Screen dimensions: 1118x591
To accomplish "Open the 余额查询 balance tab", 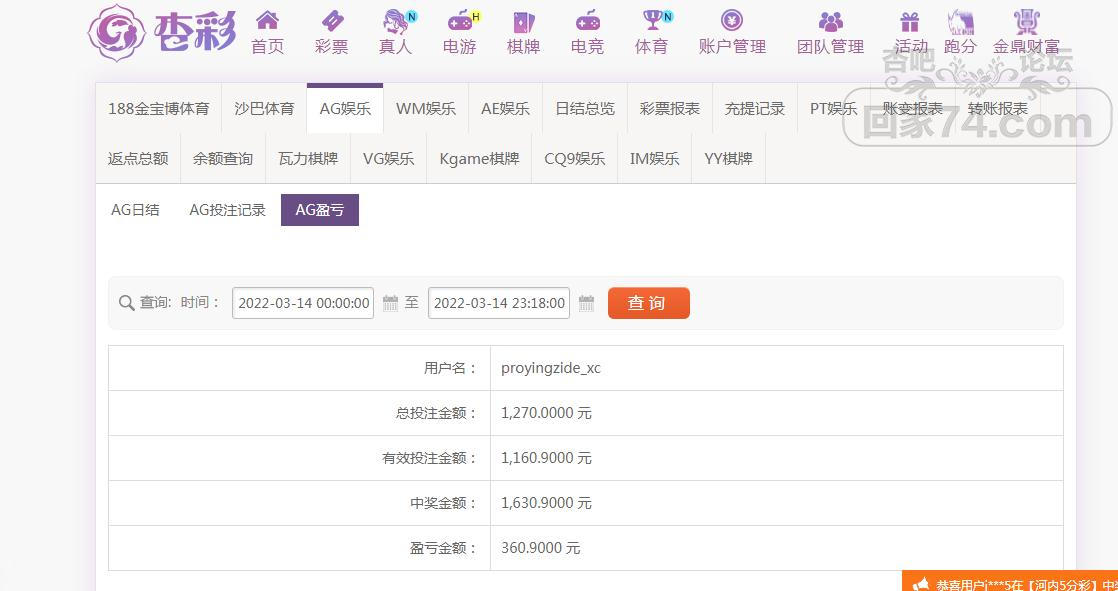I will 223,159.
